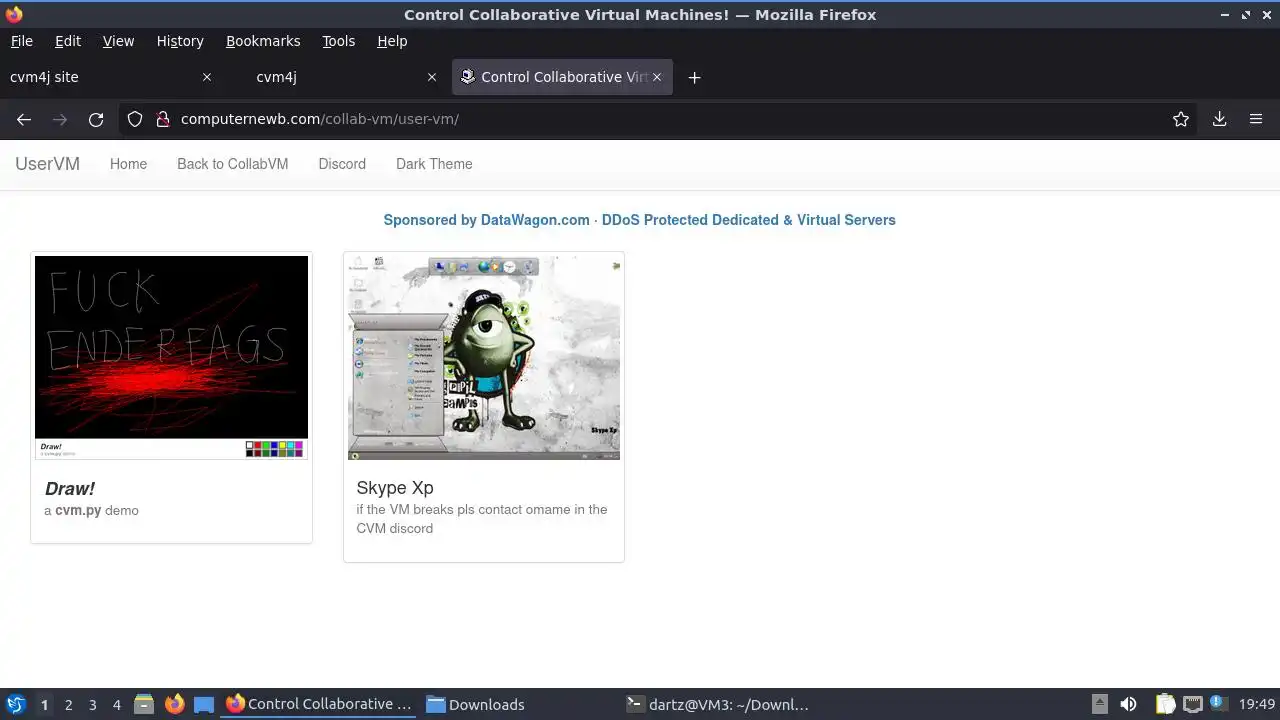Click the Back to CollabVM link
1280x720 pixels.
(232, 164)
